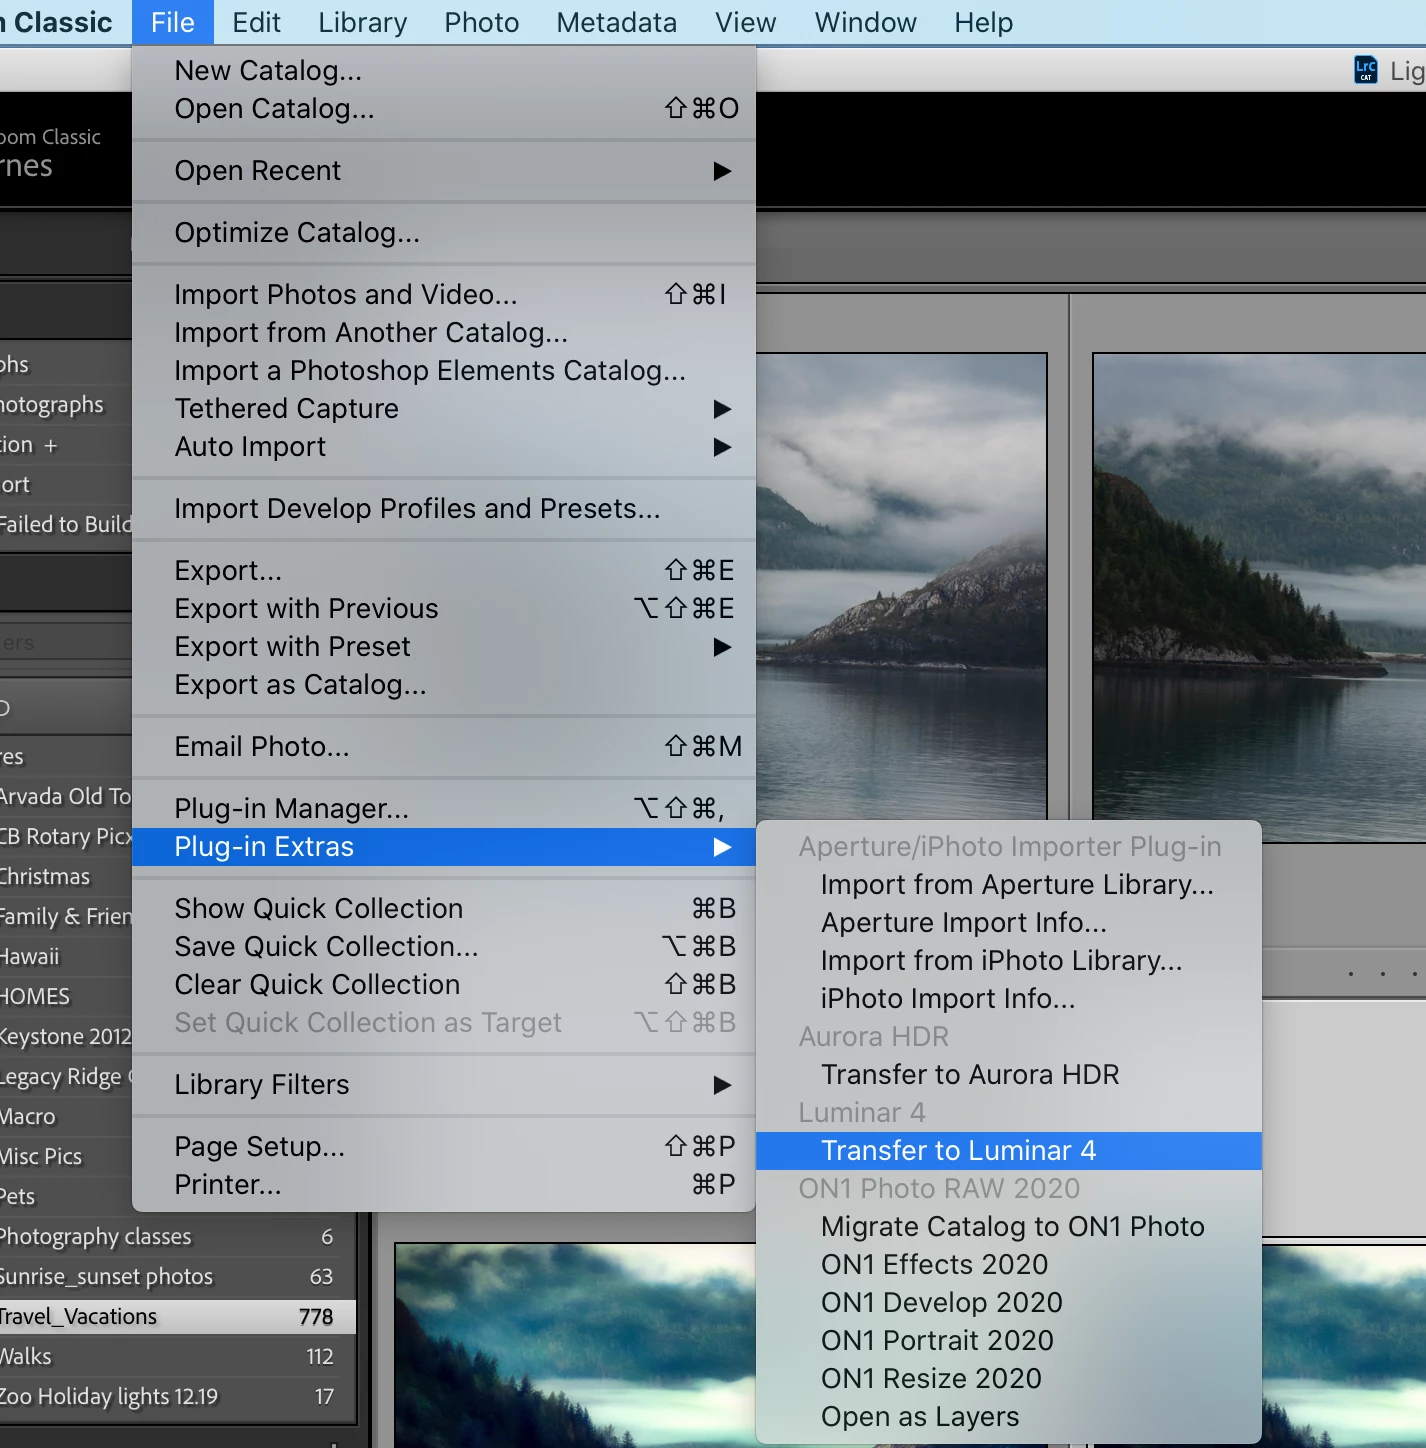1426x1448 pixels.
Task: Click the File menu title
Action: click(172, 22)
